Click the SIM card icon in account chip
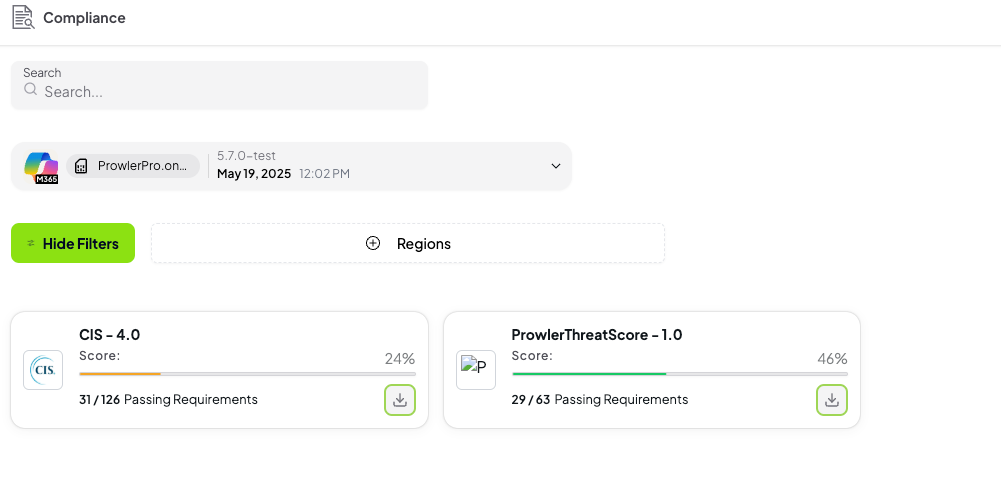 coord(80,167)
